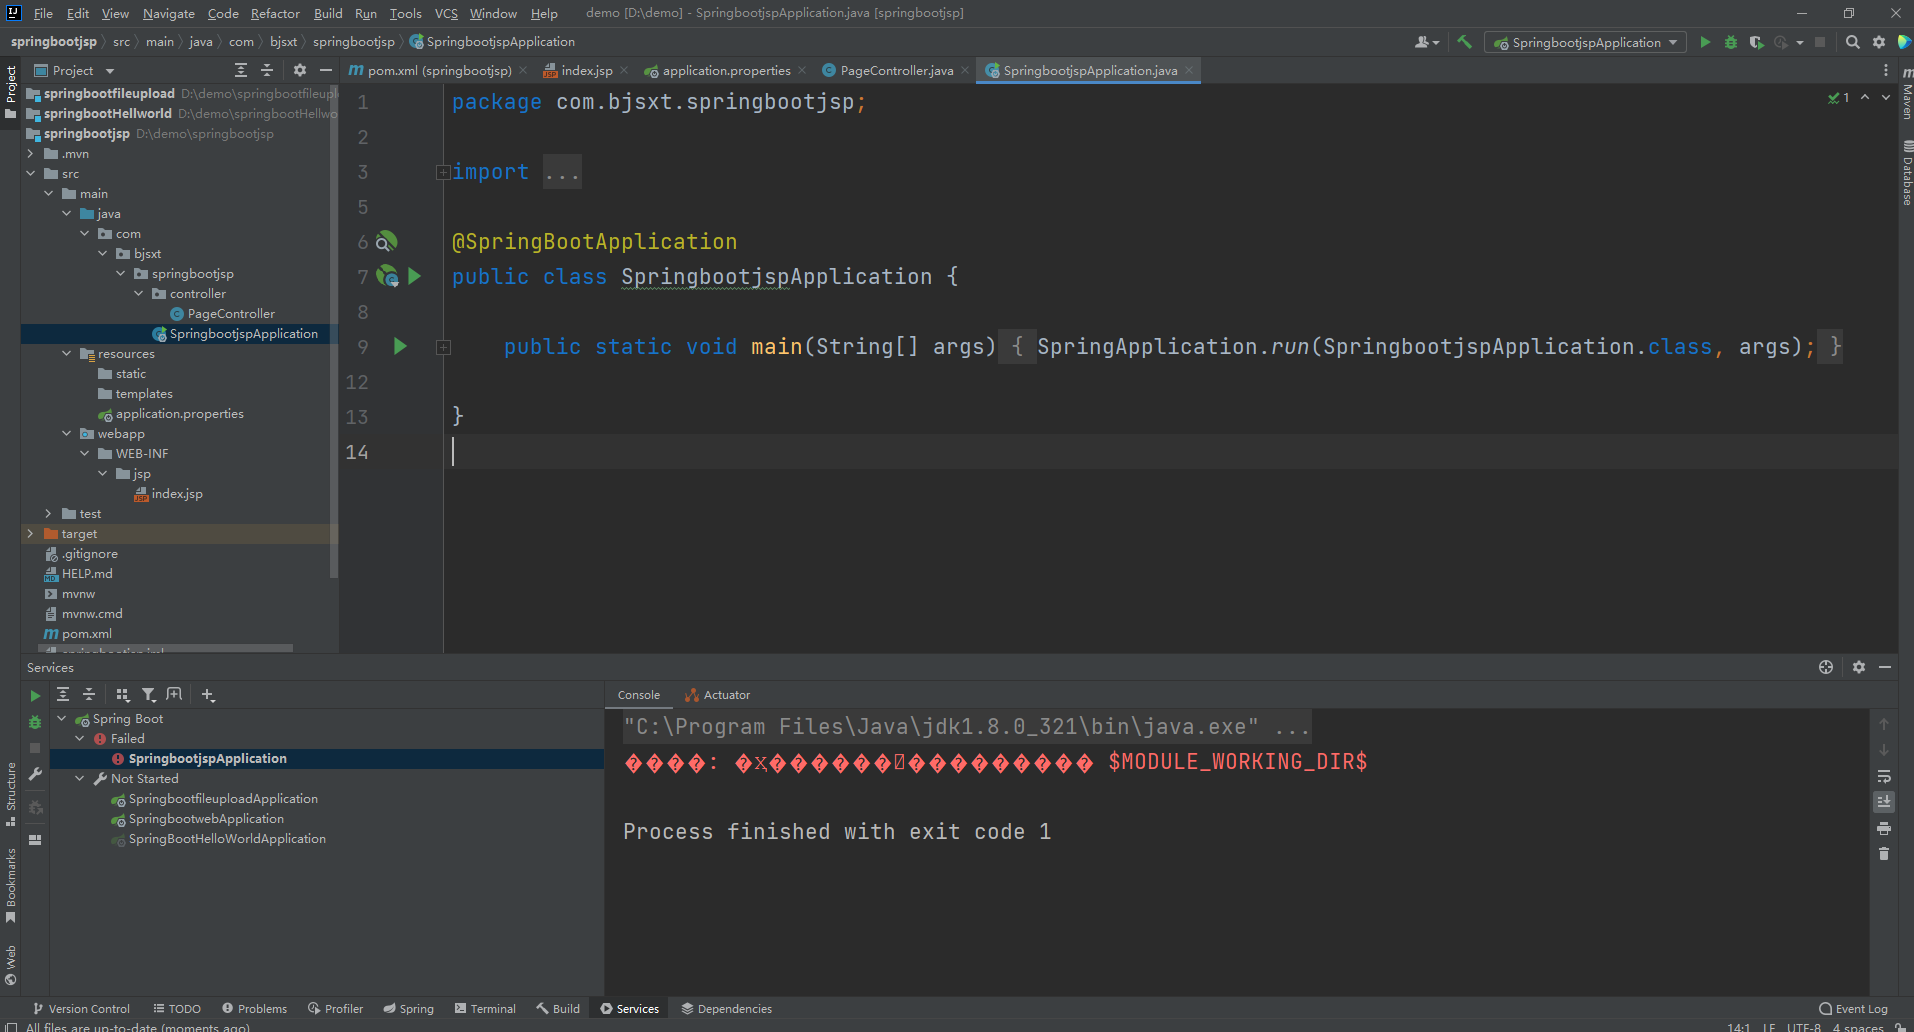Toggle the Project tool window sidebar button
This screenshot has width=1914, height=1032.
point(11,91)
